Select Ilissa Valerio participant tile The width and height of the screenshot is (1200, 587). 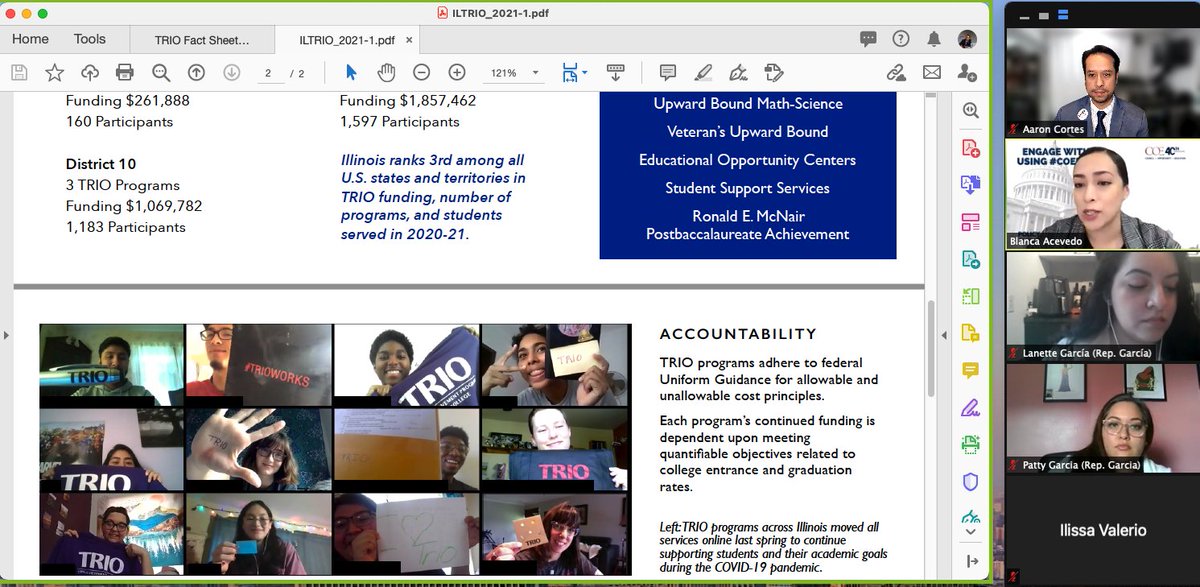(1103, 531)
